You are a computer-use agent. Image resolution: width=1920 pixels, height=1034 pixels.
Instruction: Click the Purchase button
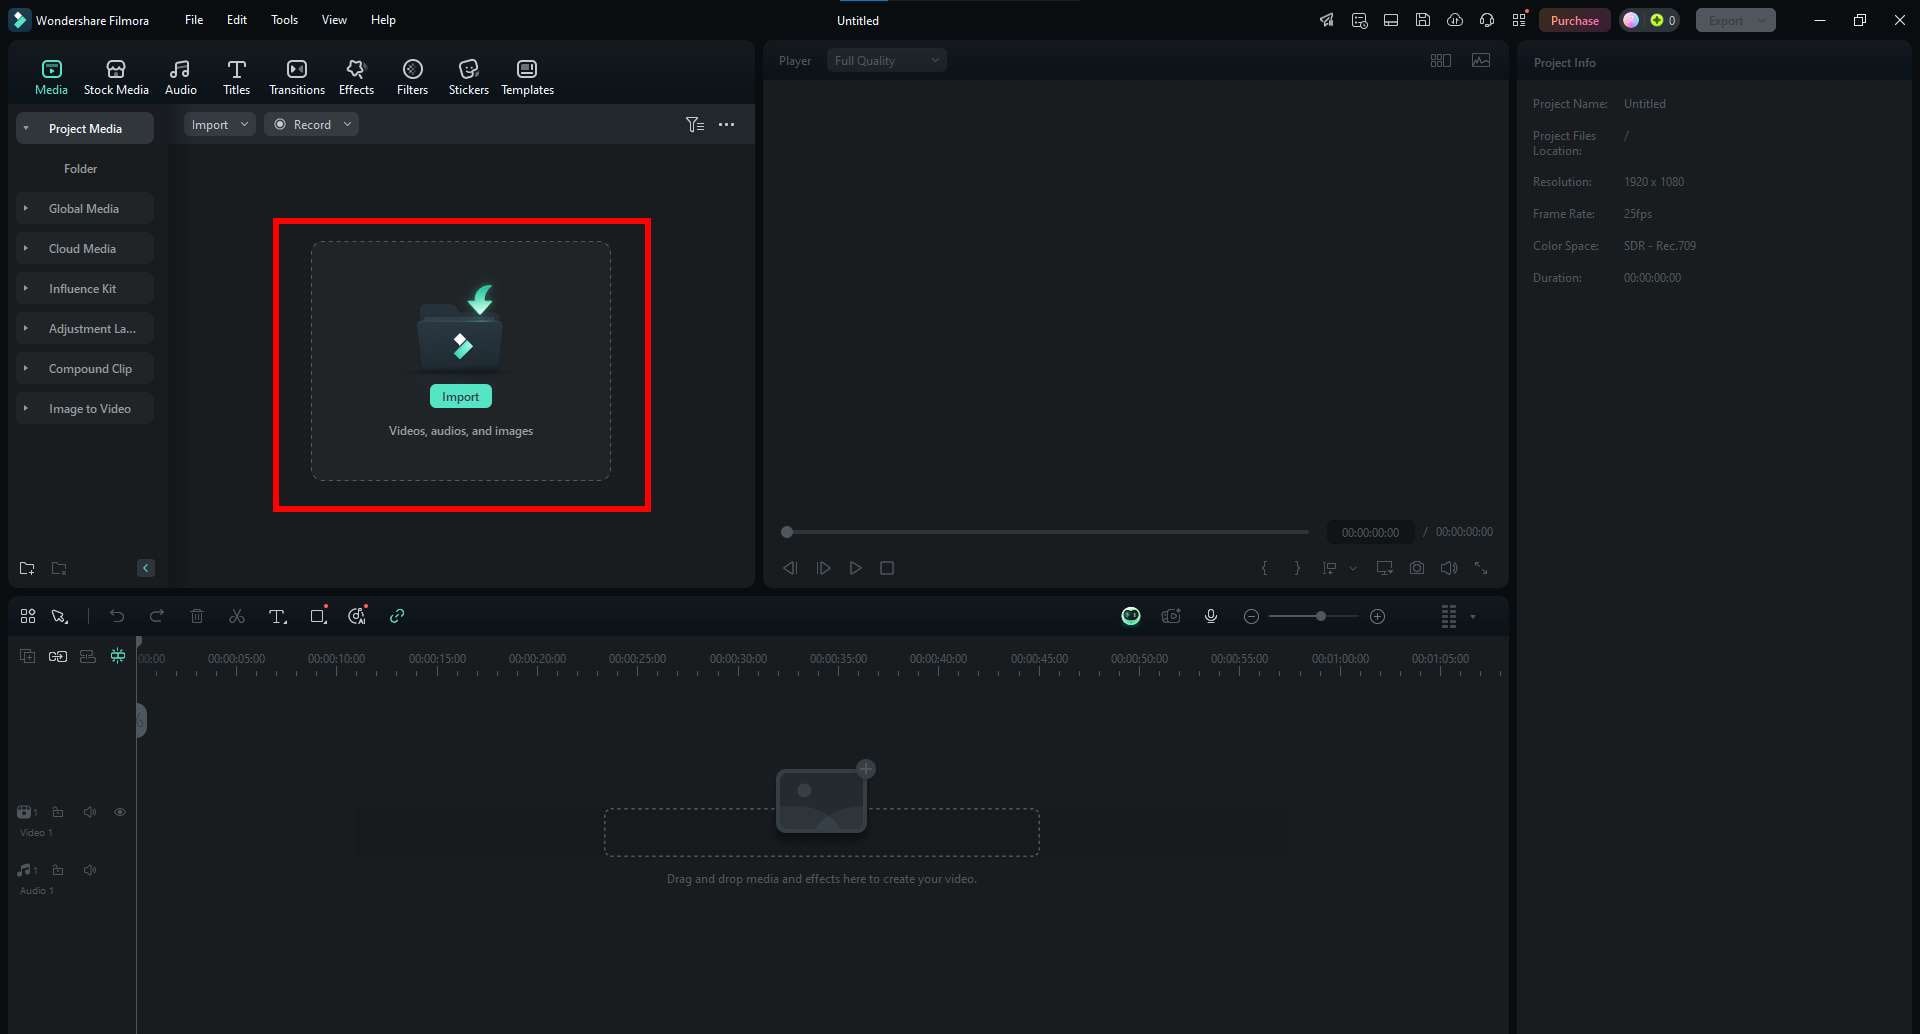click(x=1574, y=20)
